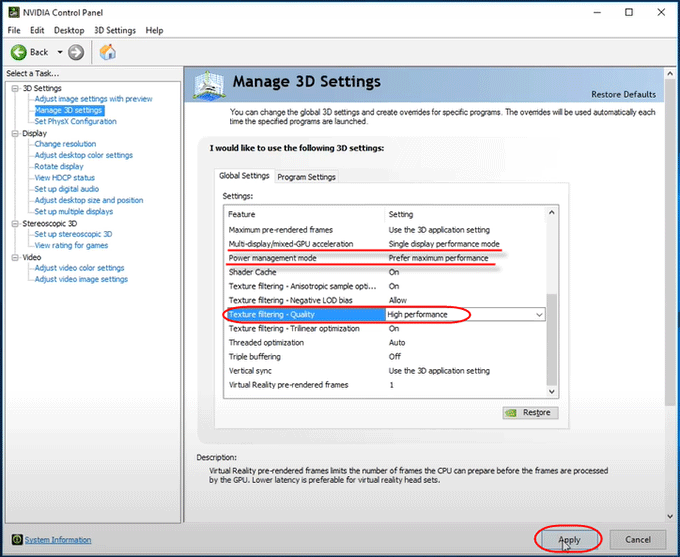Collapse the Video tree node
Viewport: 680px width, 557px height.
point(16,258)
